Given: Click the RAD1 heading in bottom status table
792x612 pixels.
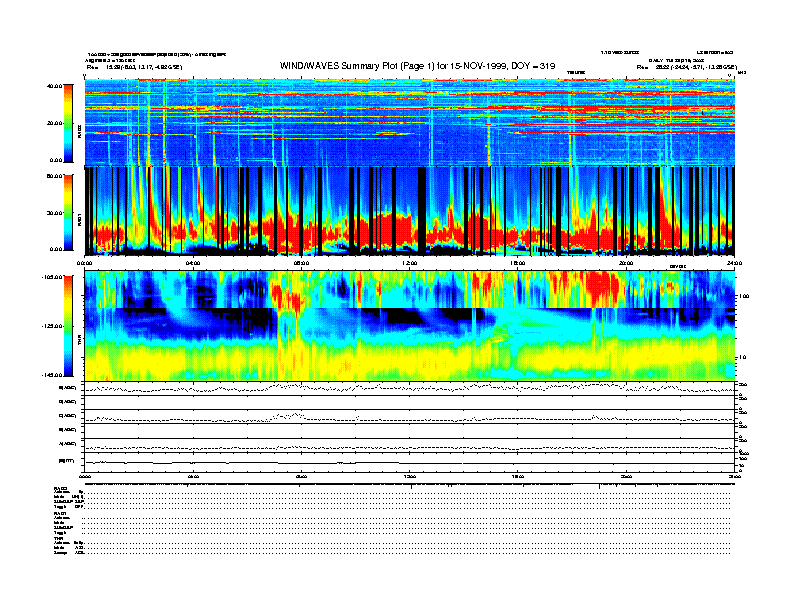Looking at the screenshot, I should (x=61, y=513).
